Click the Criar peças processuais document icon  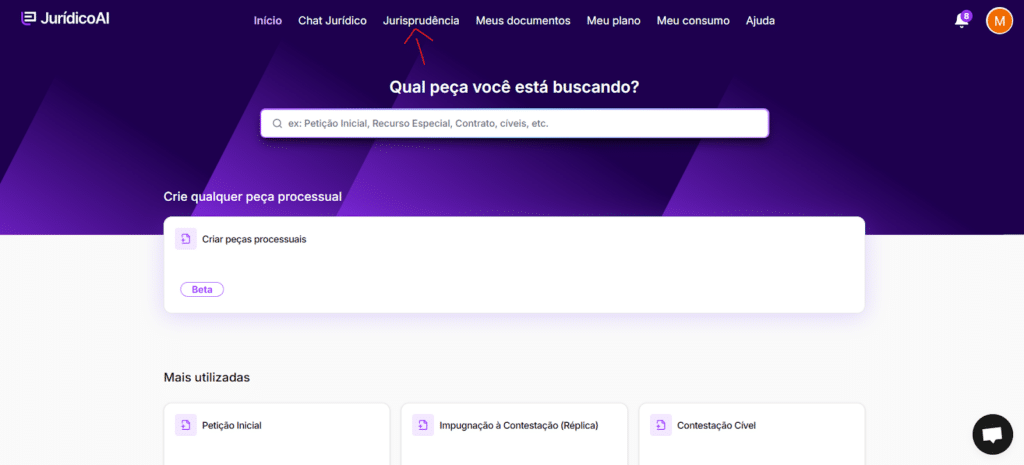pos(185,239)
